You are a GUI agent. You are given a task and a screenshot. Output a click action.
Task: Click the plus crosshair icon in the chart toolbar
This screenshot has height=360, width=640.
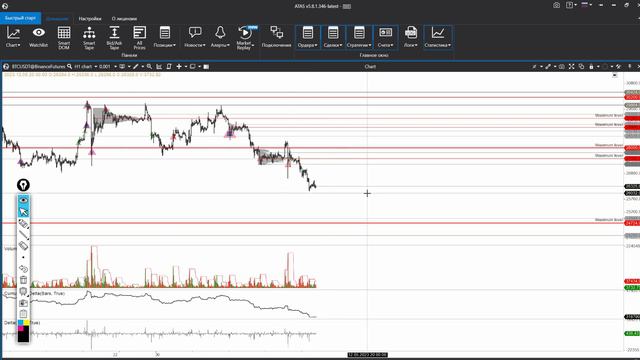179,66
